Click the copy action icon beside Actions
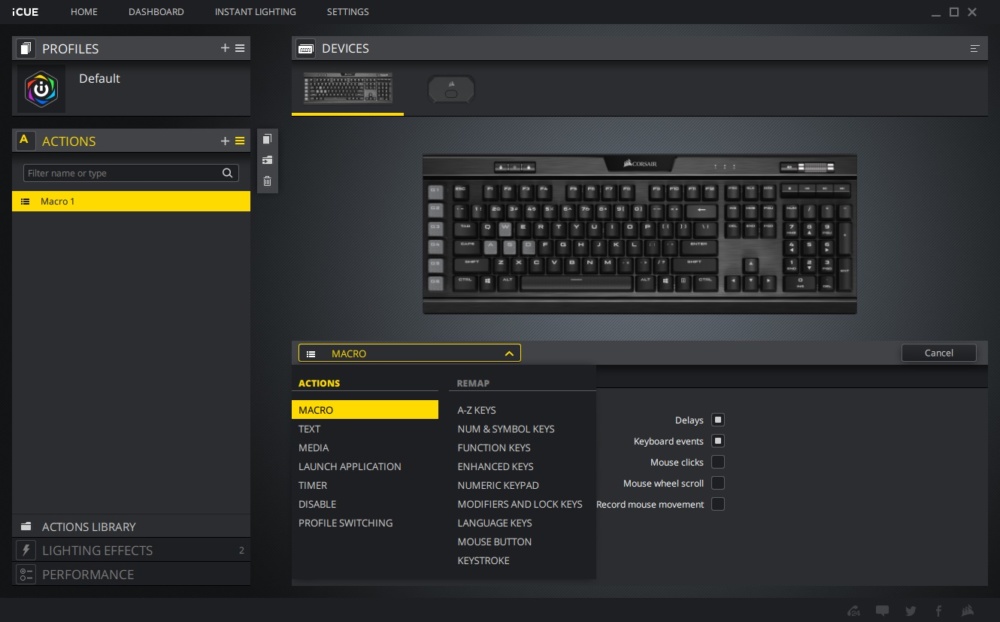 pyautogui.click(x=267, y=139)
